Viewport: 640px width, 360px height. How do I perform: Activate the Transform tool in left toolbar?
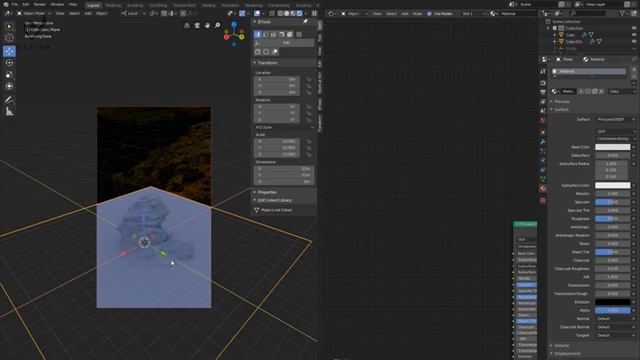pos(9,87)
